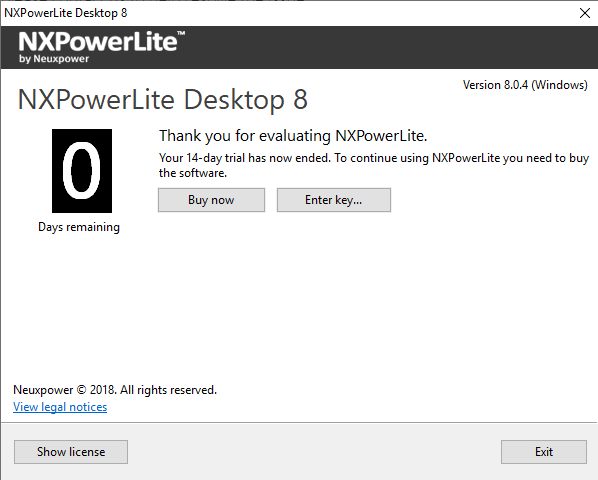This screenshot has height=480, width=598.
Task: Exit the NXPowerLite trial dialog
Action: click(x=544, y=452)
